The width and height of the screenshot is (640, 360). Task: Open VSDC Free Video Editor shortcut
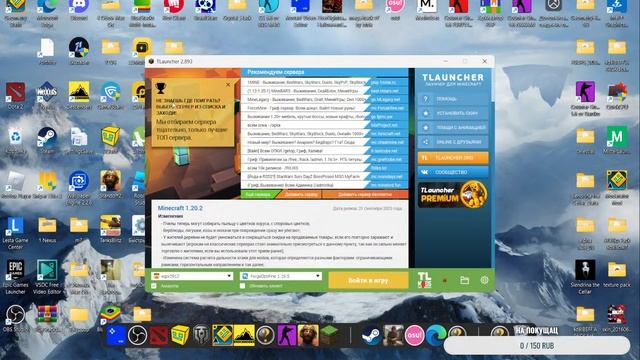(x=47, y=276)
